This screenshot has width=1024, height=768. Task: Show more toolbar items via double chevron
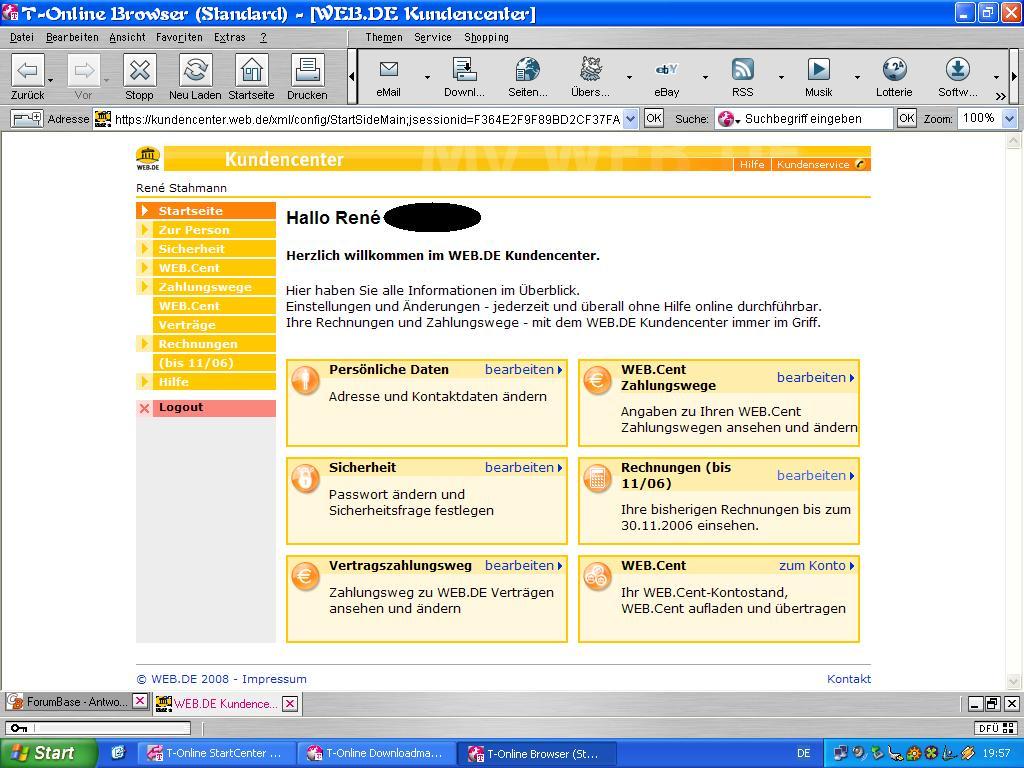coord(1000,96)
